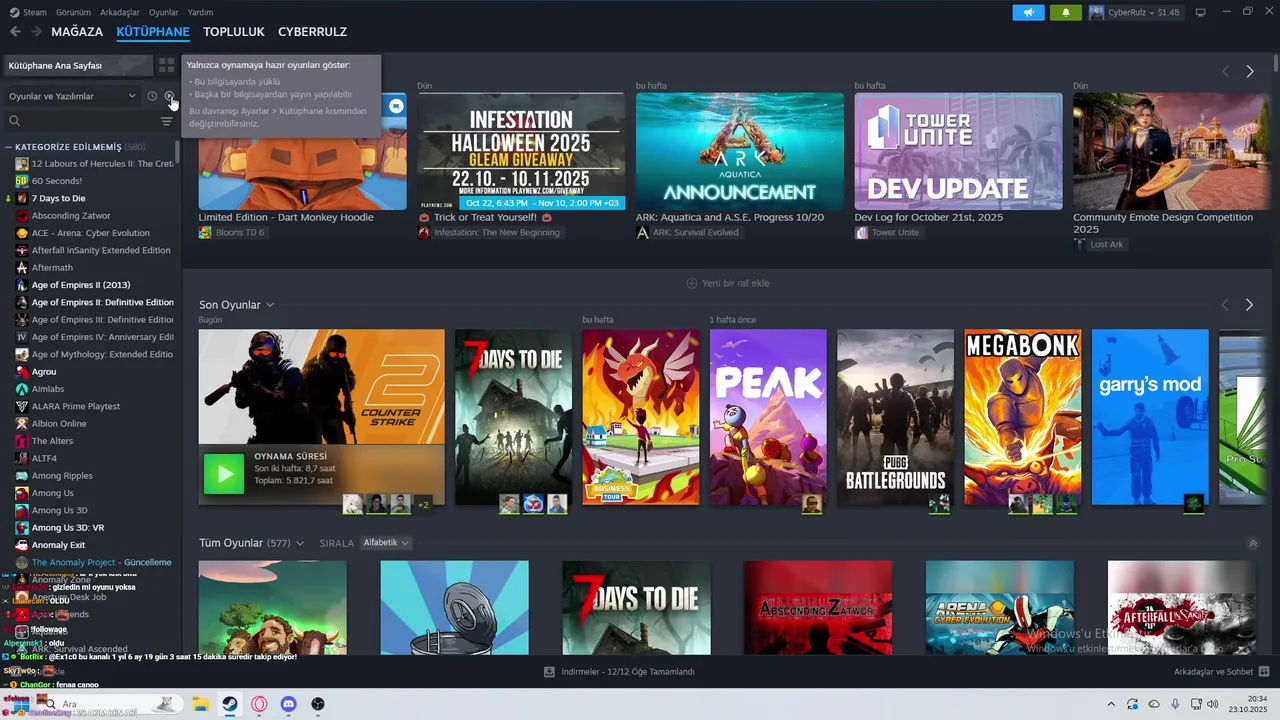Open the MEGABONK game cover

click(x=1023, y=417)
